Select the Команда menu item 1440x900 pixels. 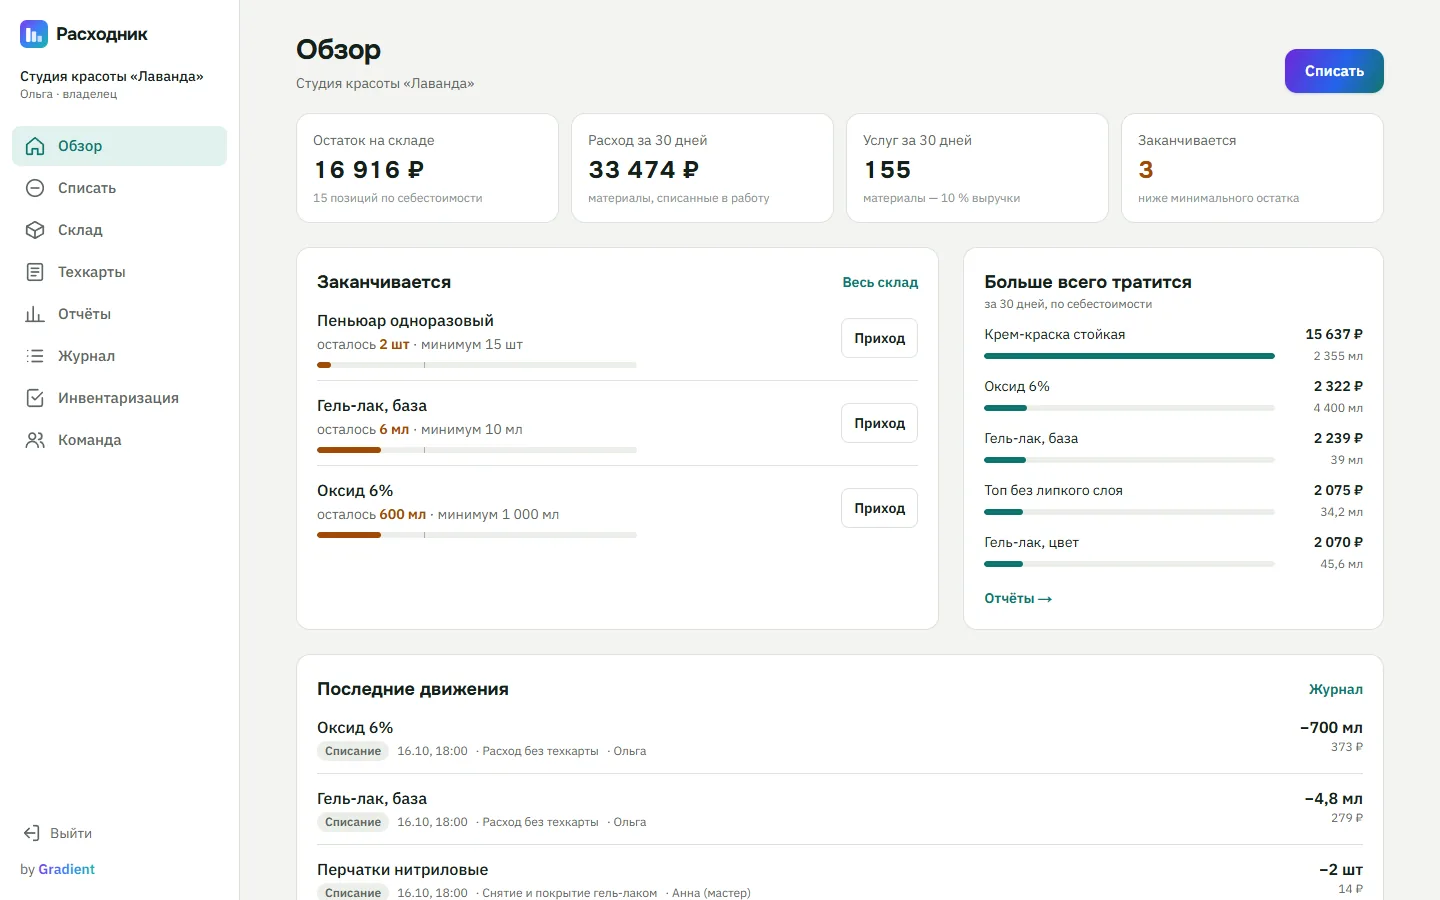tap(119, 440)
